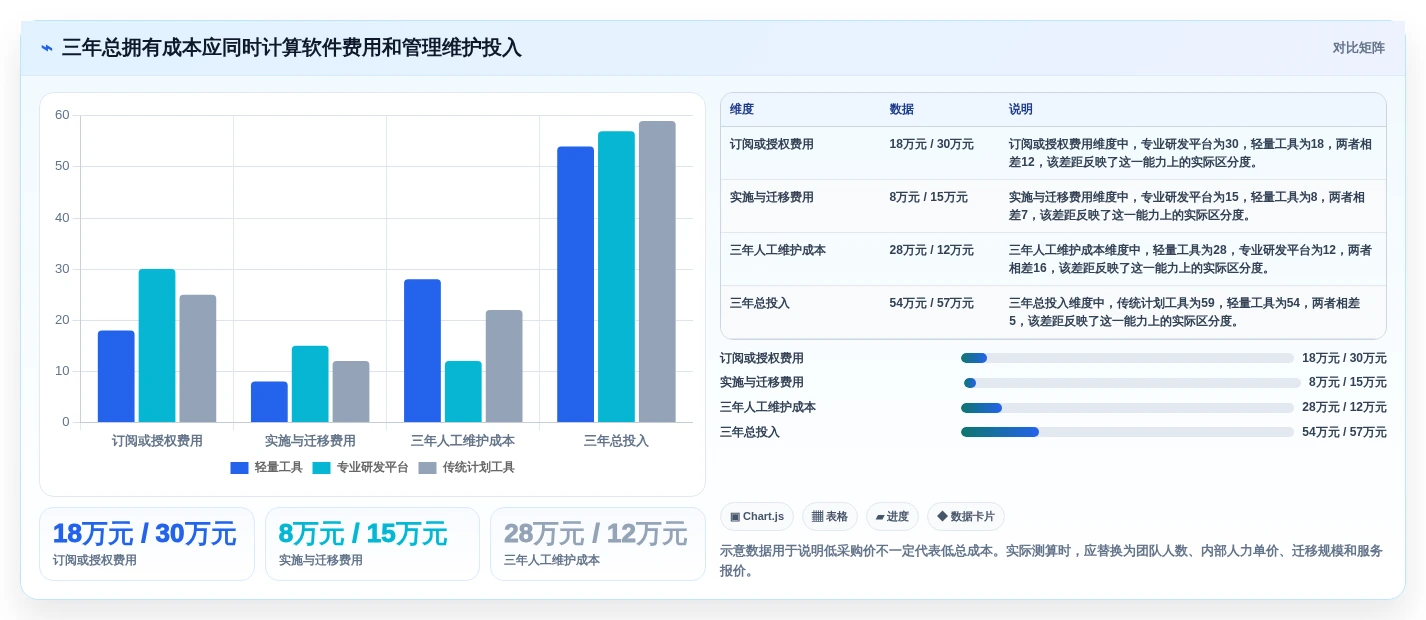Viewport: 1426px width, 620px height.
Task: Click the 三年总投入 progress bar
Action: 1127,432
